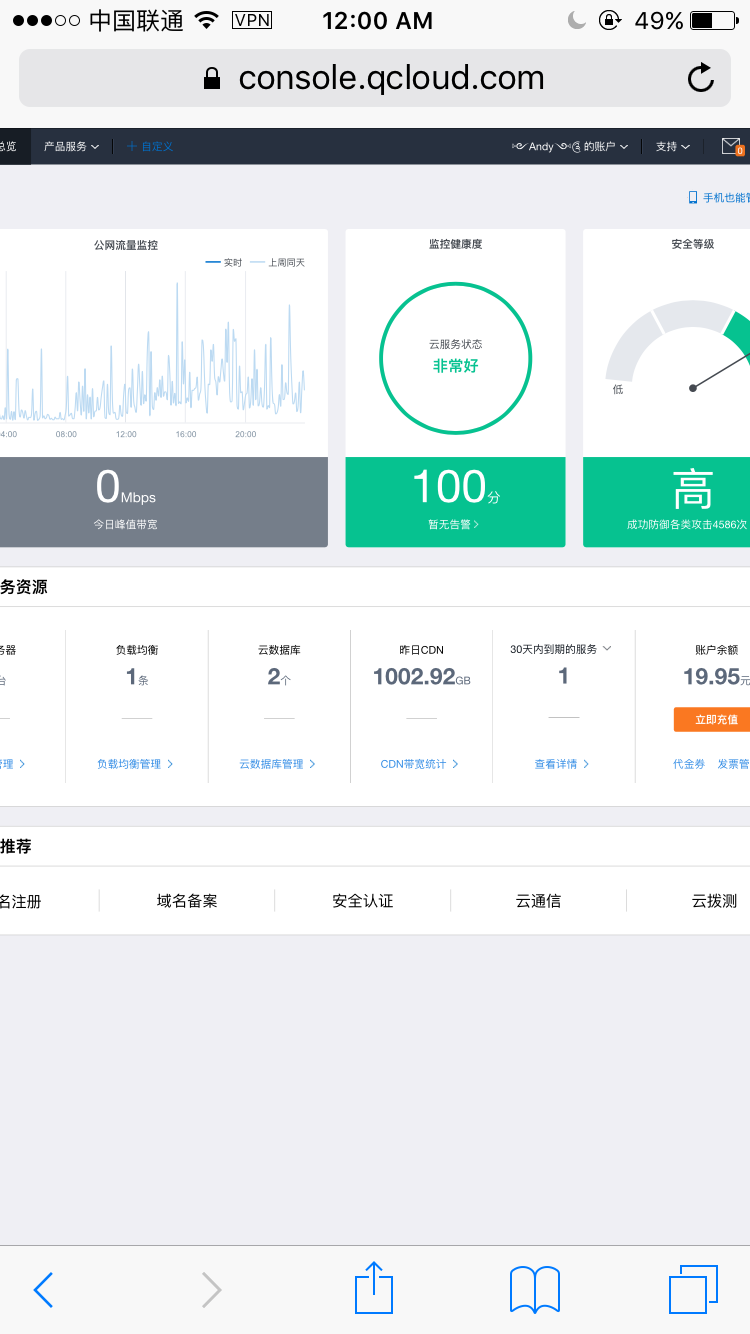Tap the Safari back arrow
The height and width of the screenshot is (1334, 750).
(43, 1290)
